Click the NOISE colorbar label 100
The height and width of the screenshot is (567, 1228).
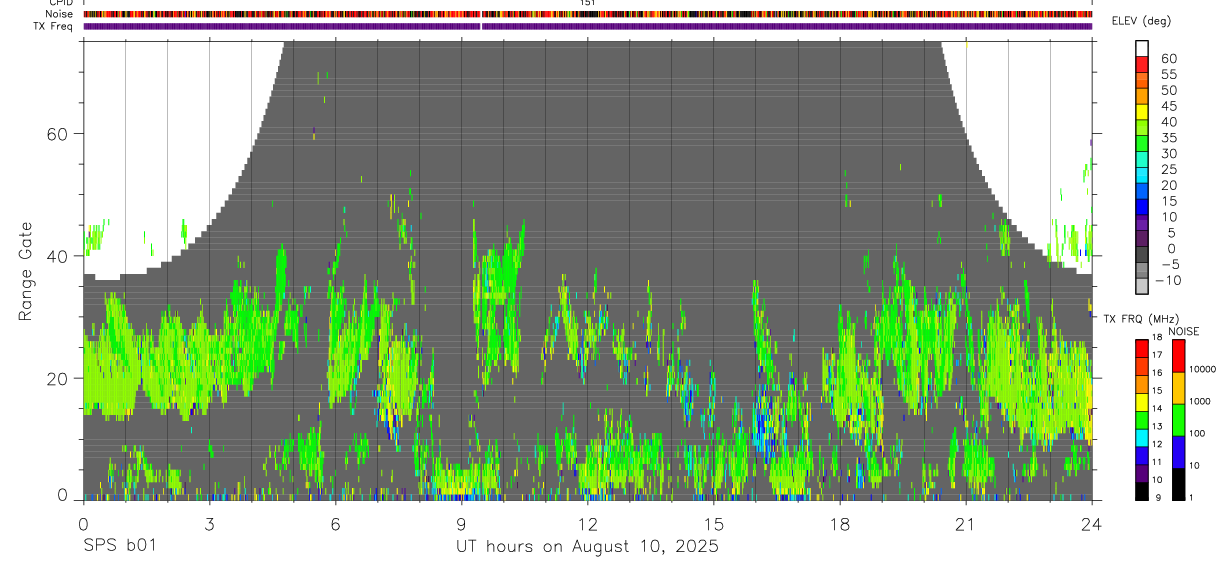(1199, 433)
